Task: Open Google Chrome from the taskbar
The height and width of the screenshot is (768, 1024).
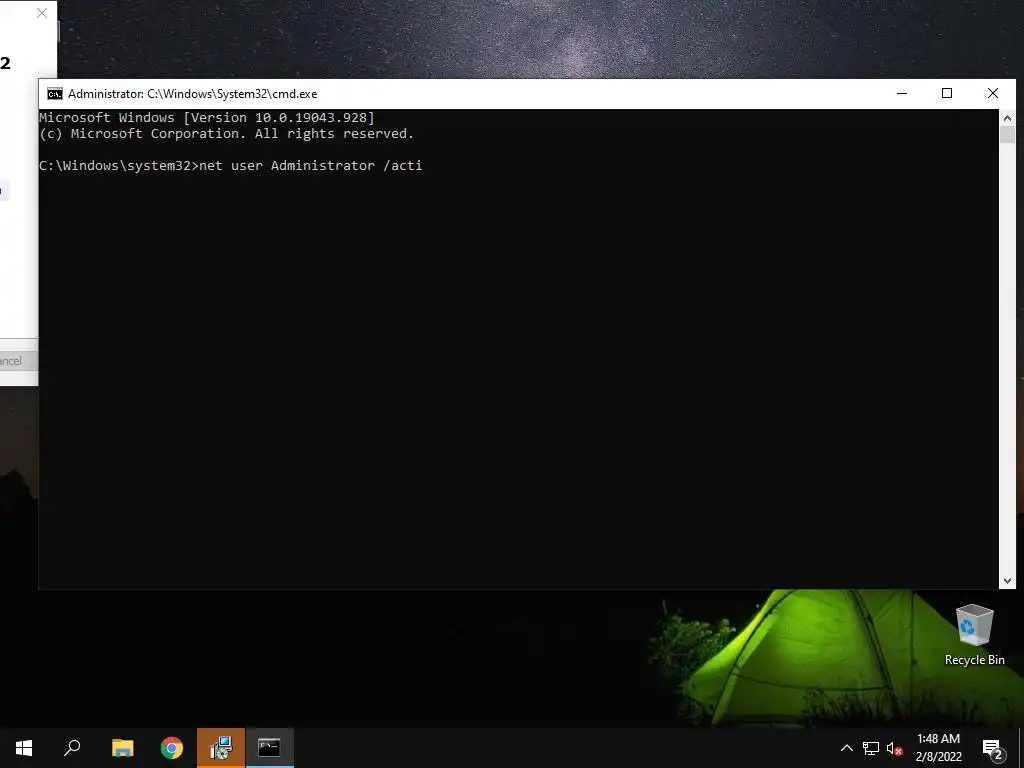Action: click(172, 747)
